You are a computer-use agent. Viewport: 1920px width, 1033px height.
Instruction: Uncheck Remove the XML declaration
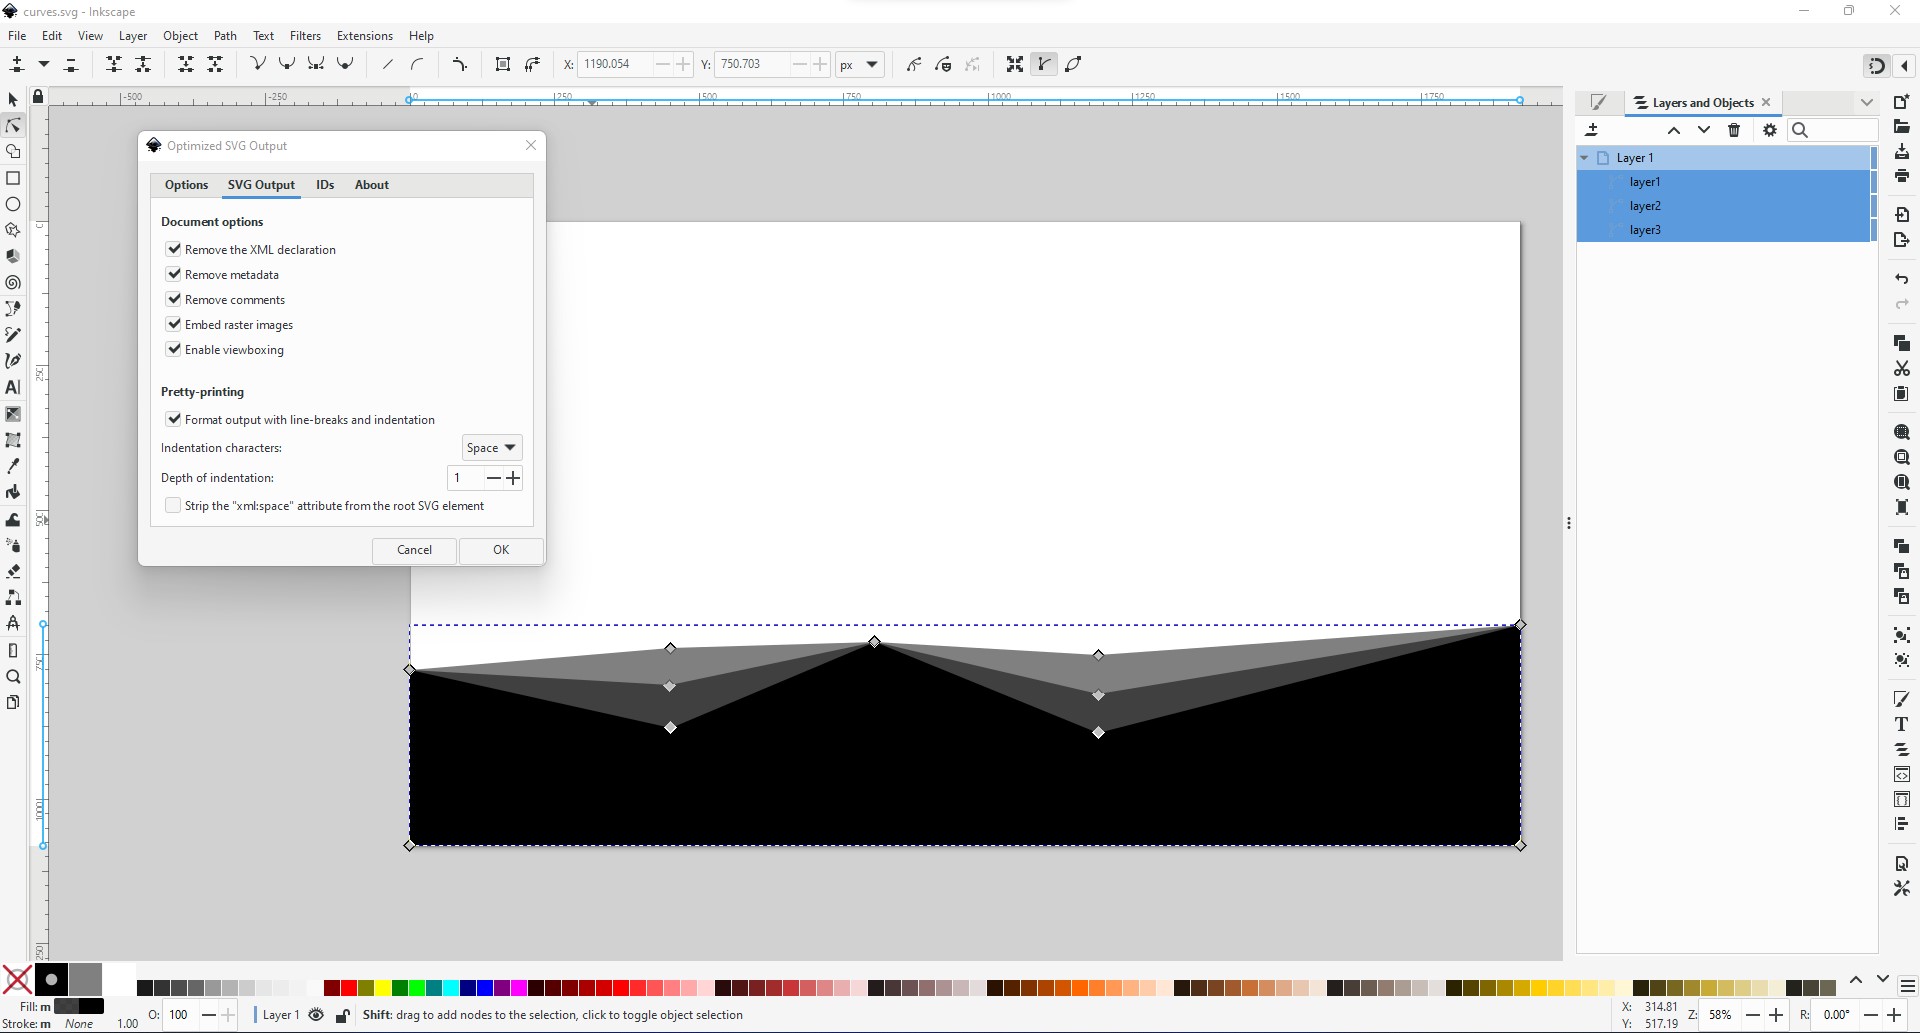[x=174, y=249]
